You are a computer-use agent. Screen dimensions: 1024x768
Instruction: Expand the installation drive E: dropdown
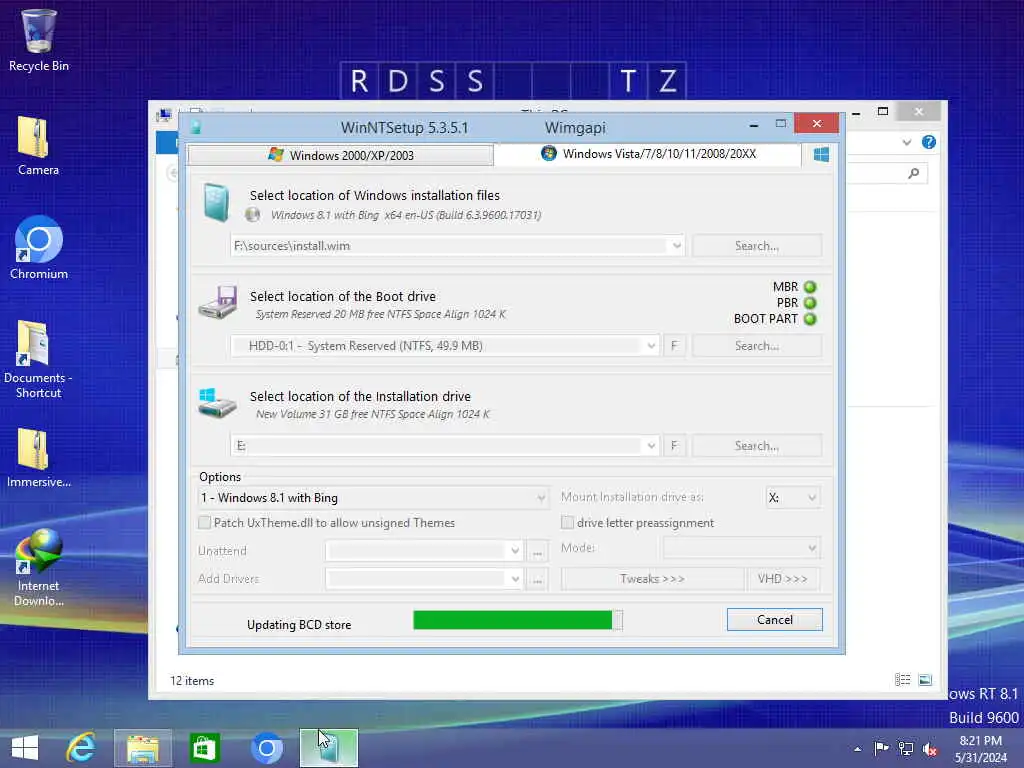tap(651, 446)
